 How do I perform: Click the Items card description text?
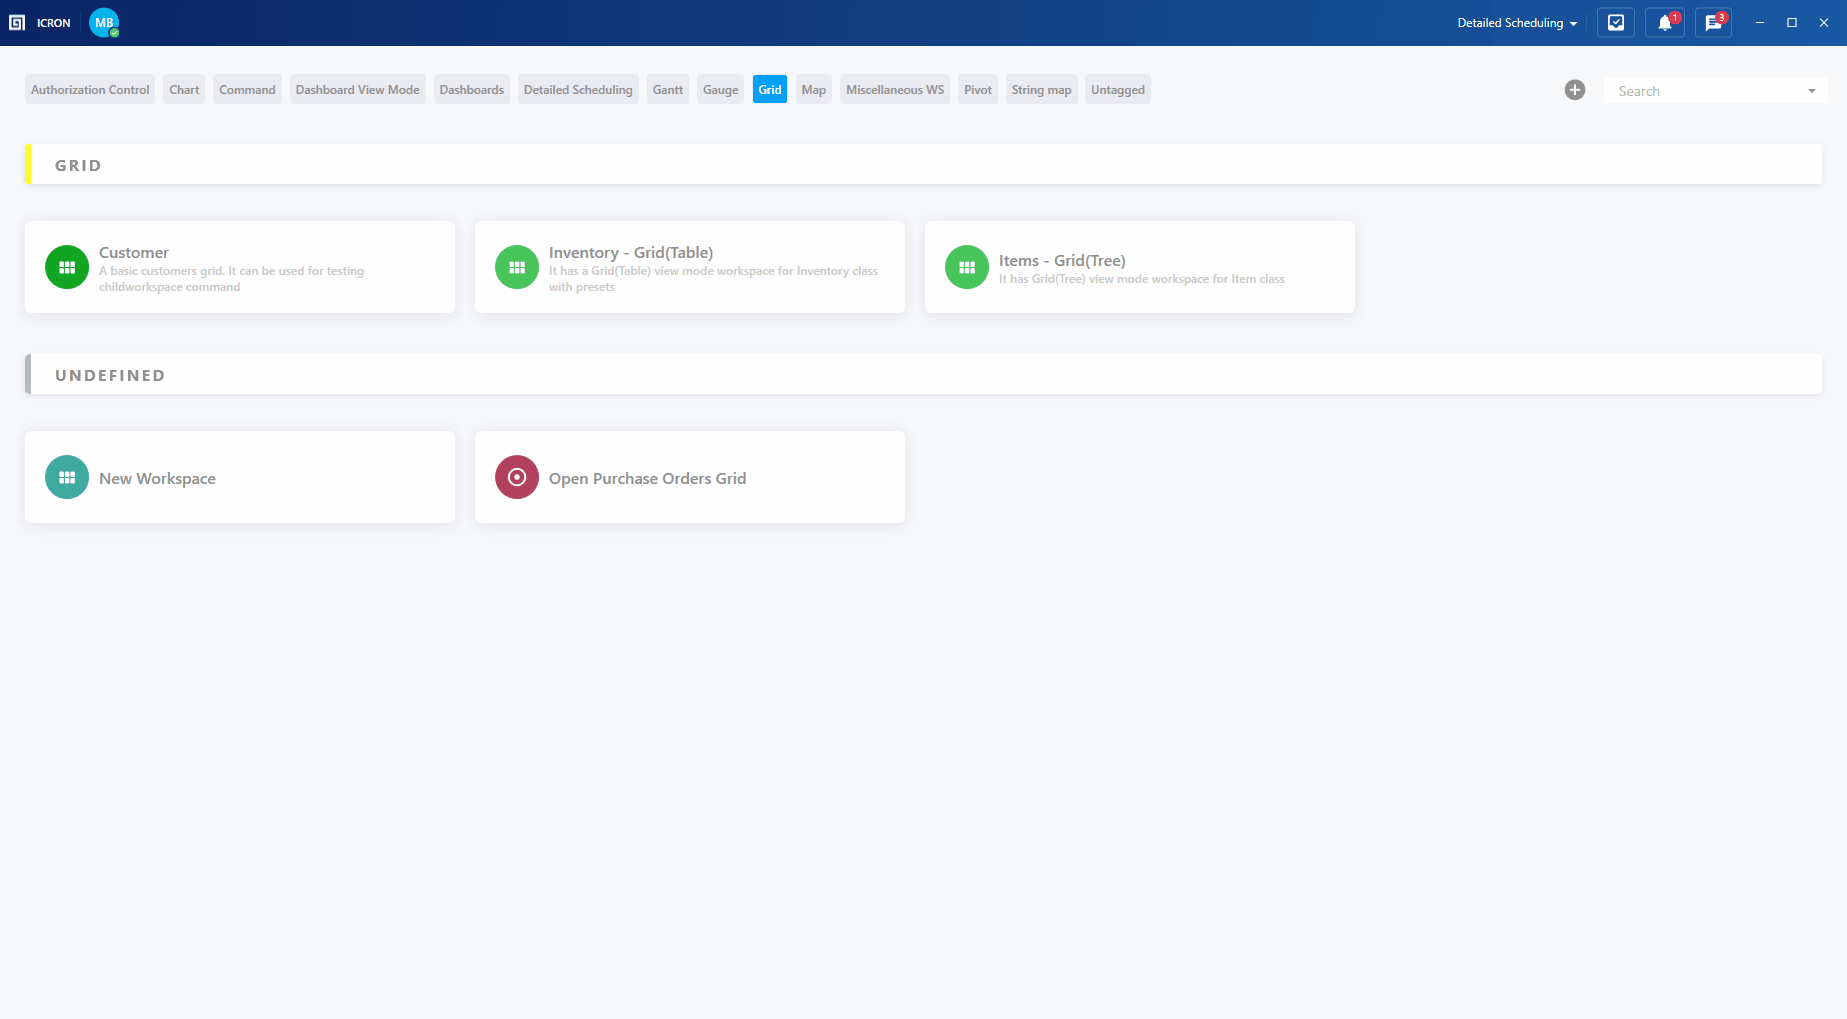(1142, 279)
